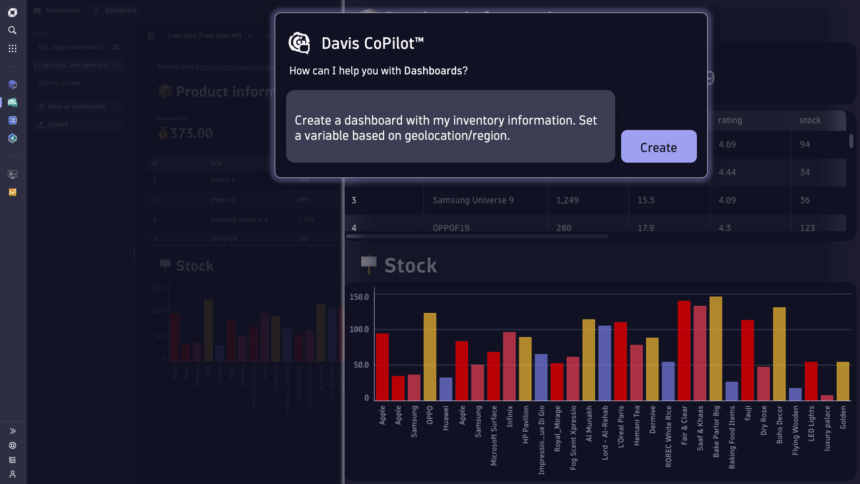860x484 pixels.
Task: Sort table by the stock column header
Action: (x=809, y=121)
